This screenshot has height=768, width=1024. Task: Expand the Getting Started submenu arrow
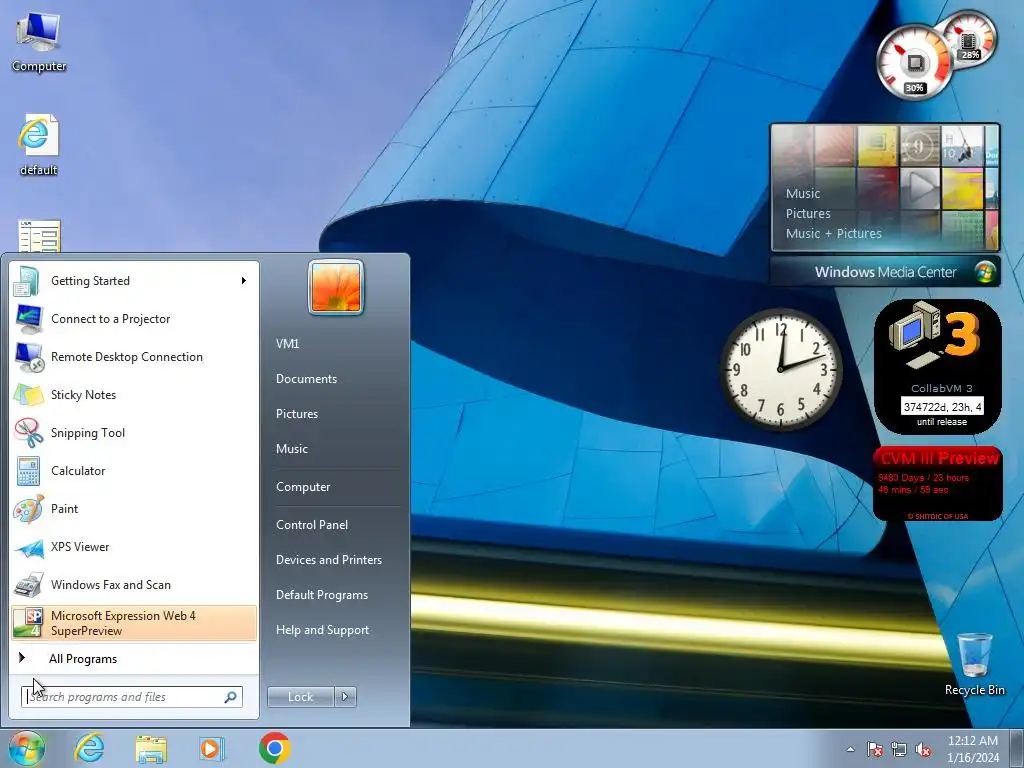[244, 281]
